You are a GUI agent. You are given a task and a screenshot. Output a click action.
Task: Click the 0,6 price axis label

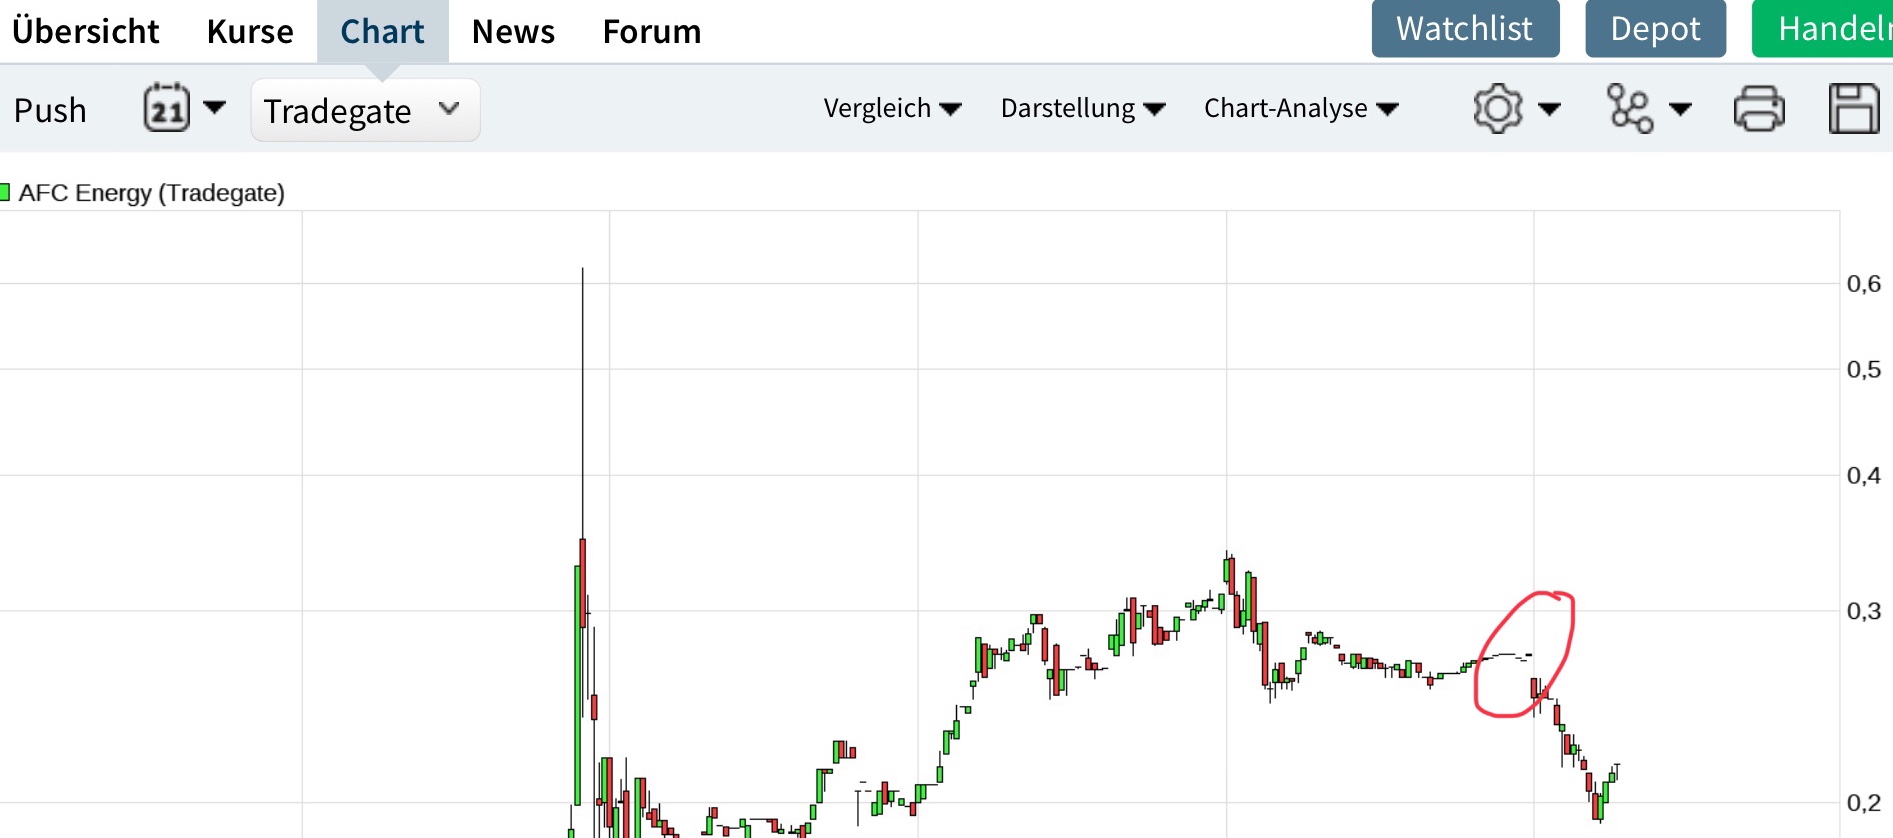[x=1864, y=283]
